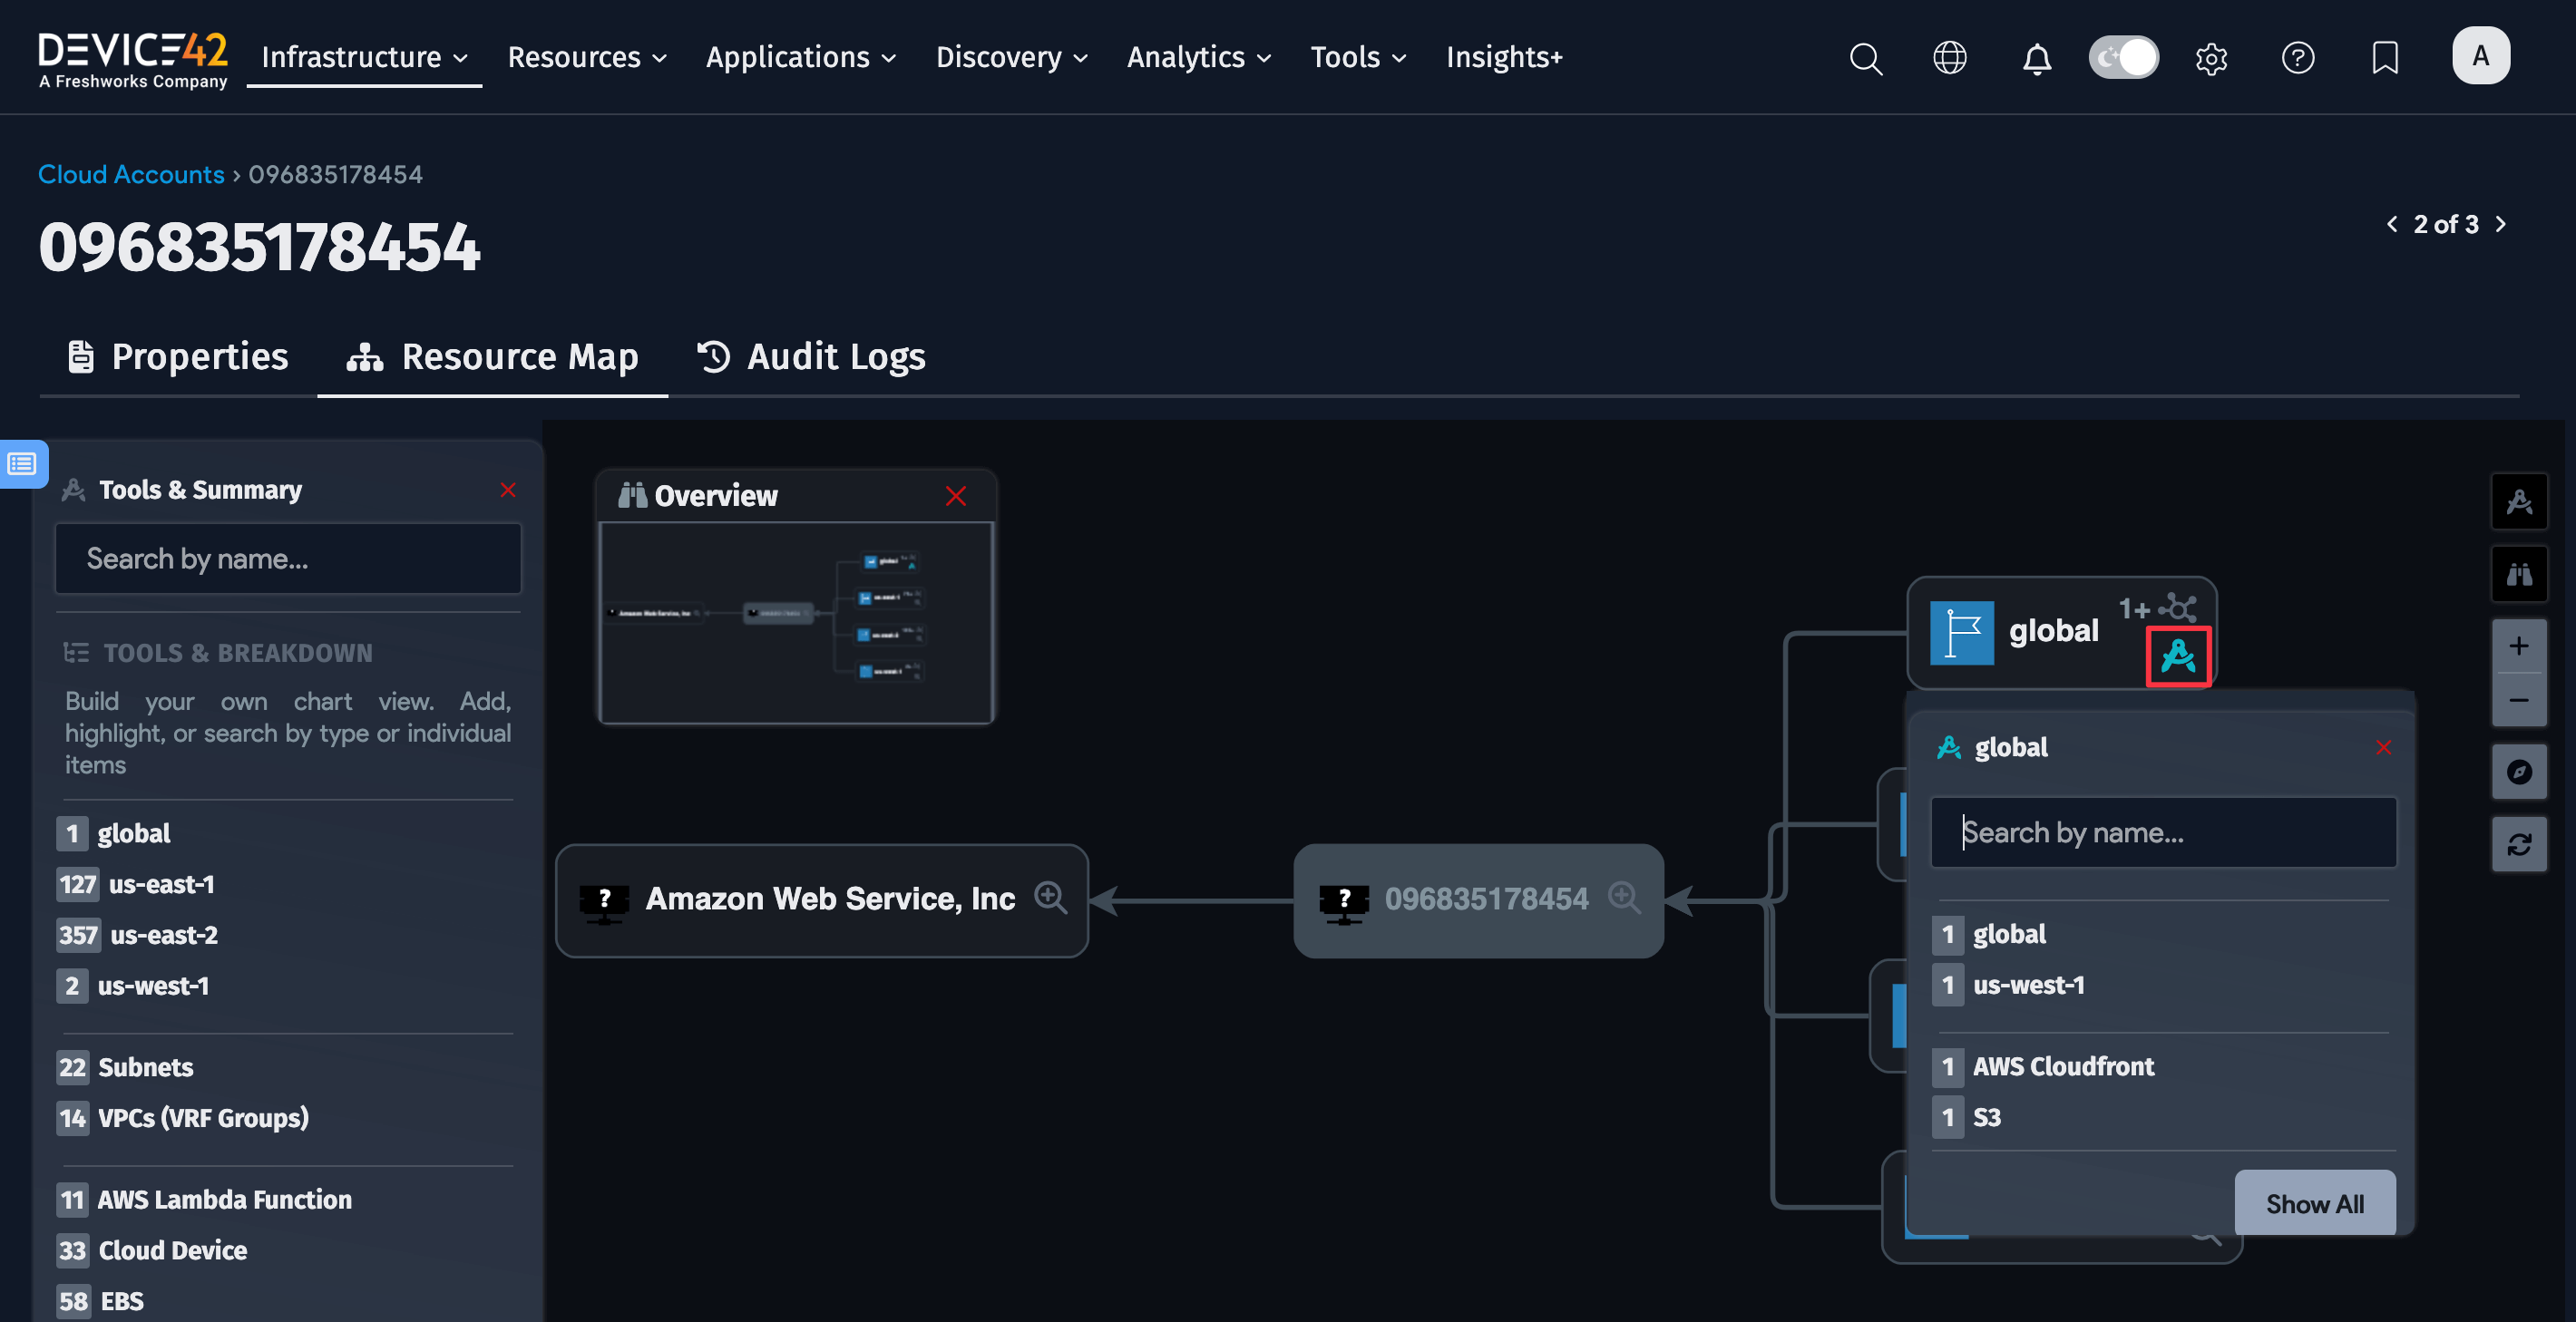
Task: Expand the Infrastructure menu dropdown
Action: click(x=364, y=58)
